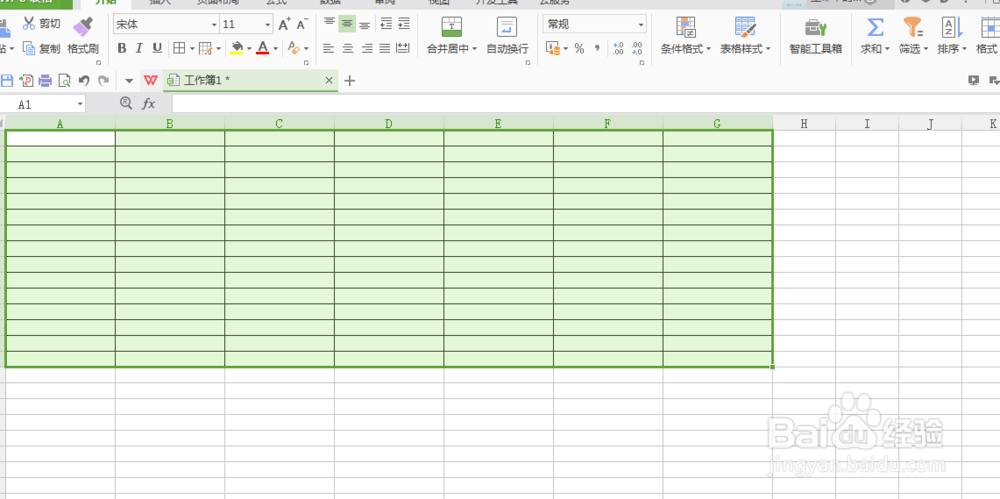Print using the printer icon

tap(45, 80)
